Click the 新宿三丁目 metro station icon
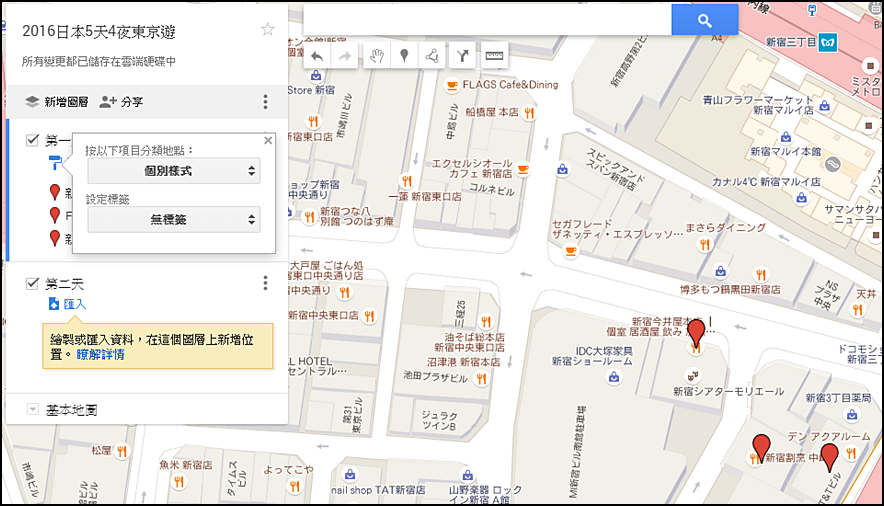This screenshot has width=884, height=506. (828, 42)
